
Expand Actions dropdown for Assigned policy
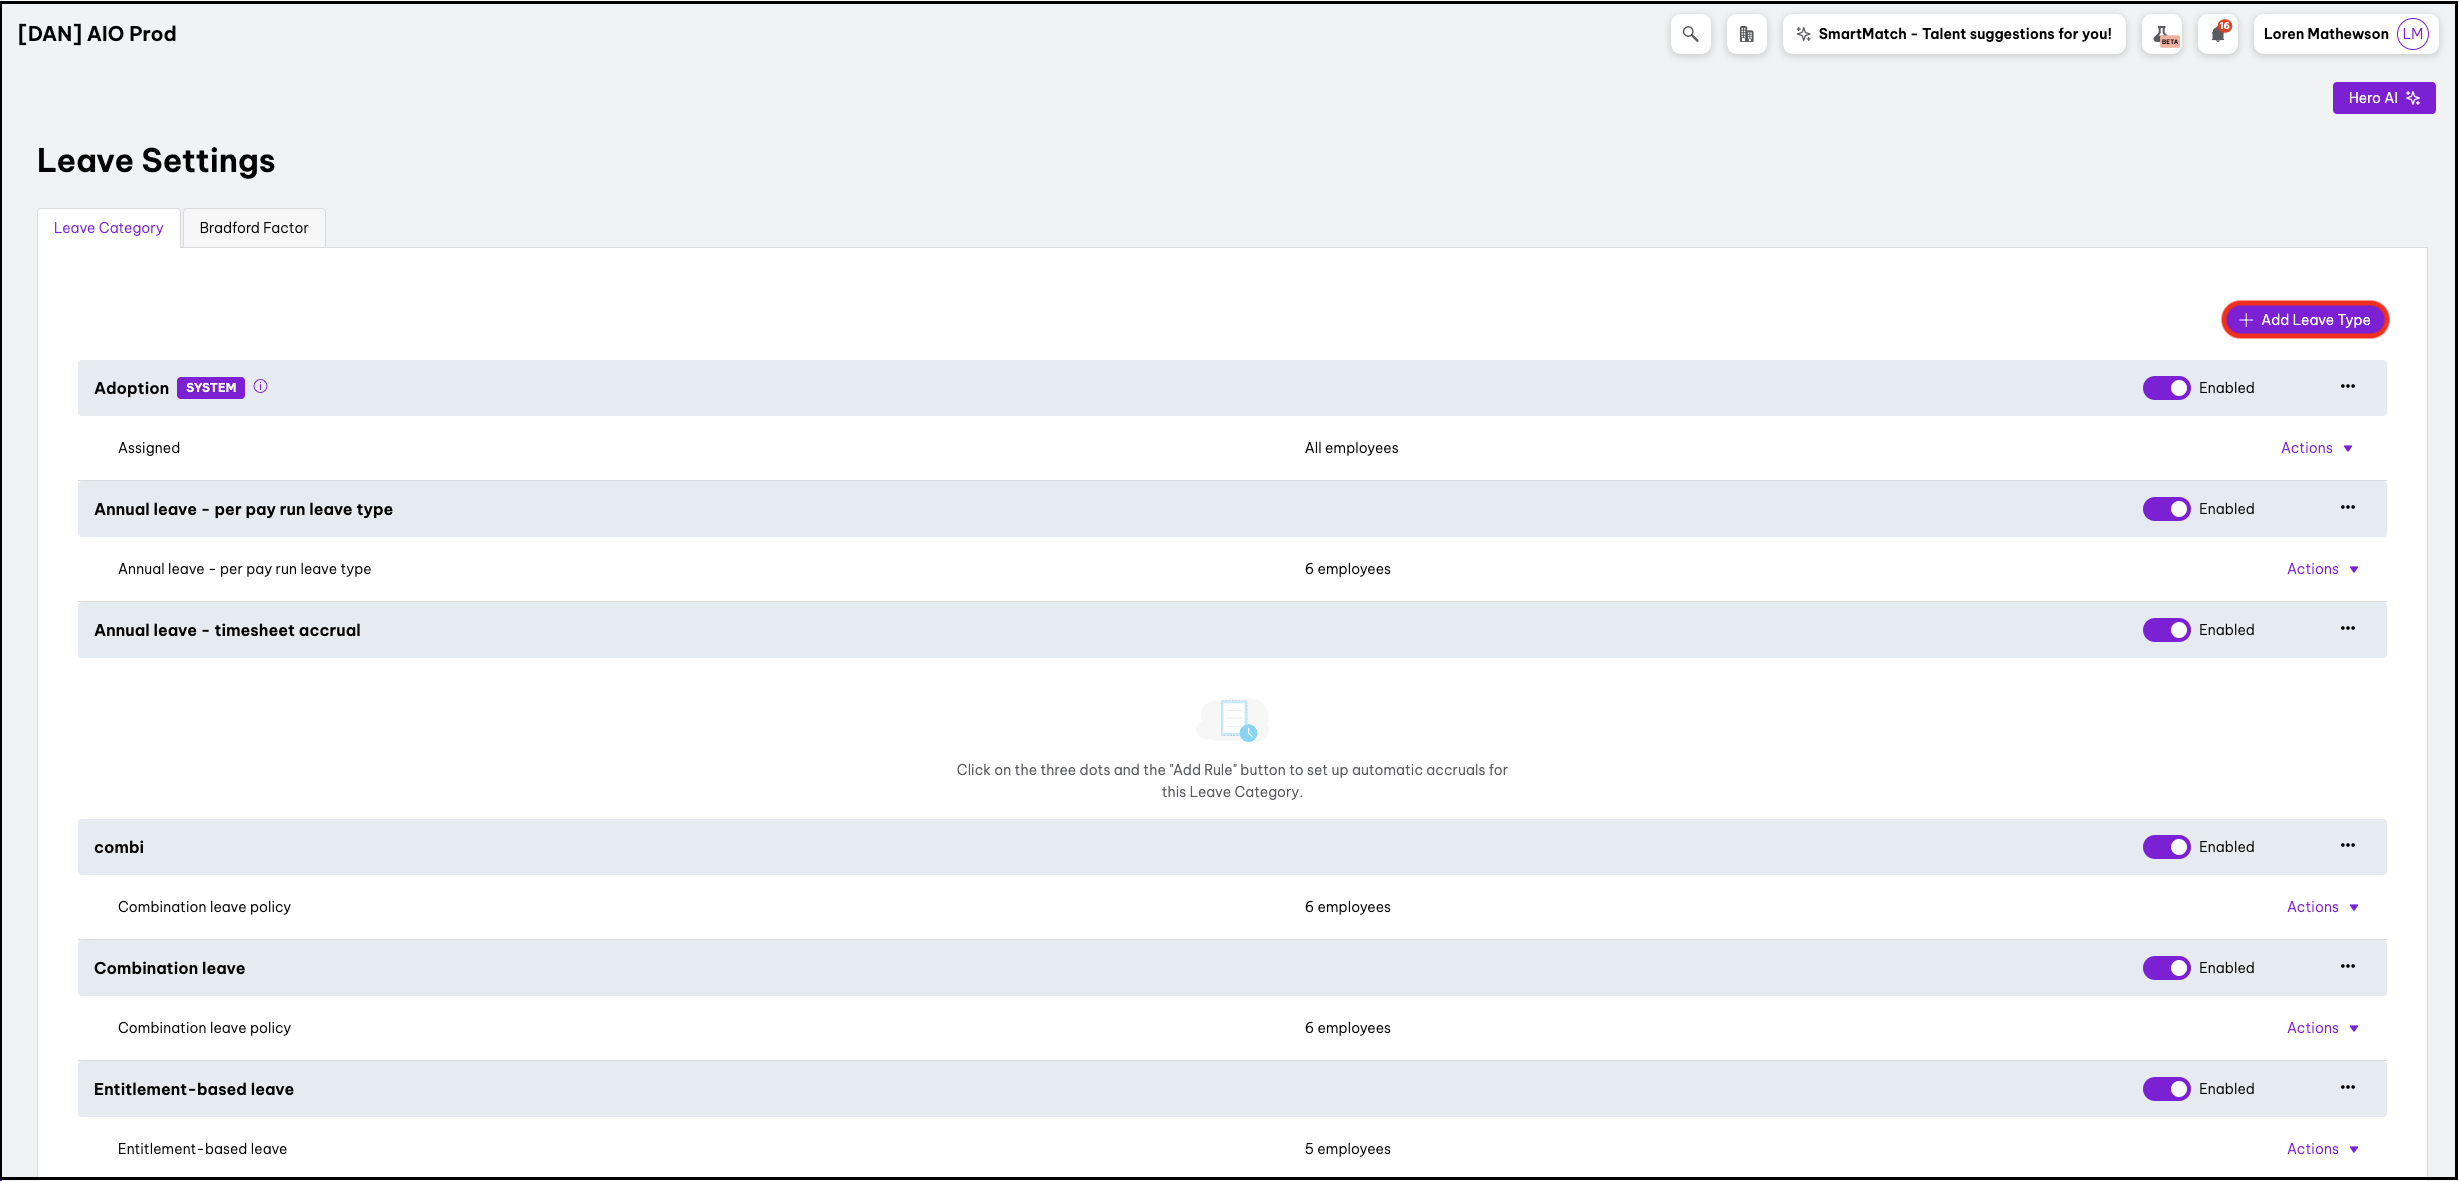(x=2316, y=448)
